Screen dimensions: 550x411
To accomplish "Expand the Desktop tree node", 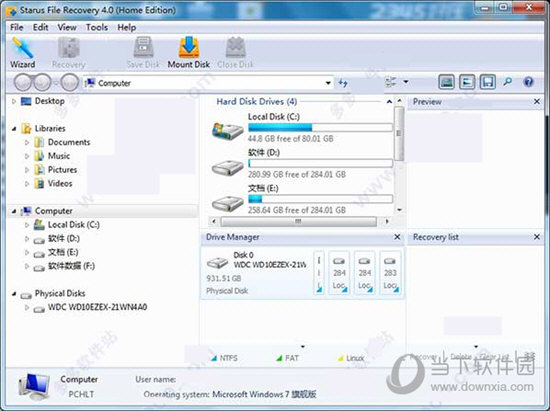I will pos(14,101).
